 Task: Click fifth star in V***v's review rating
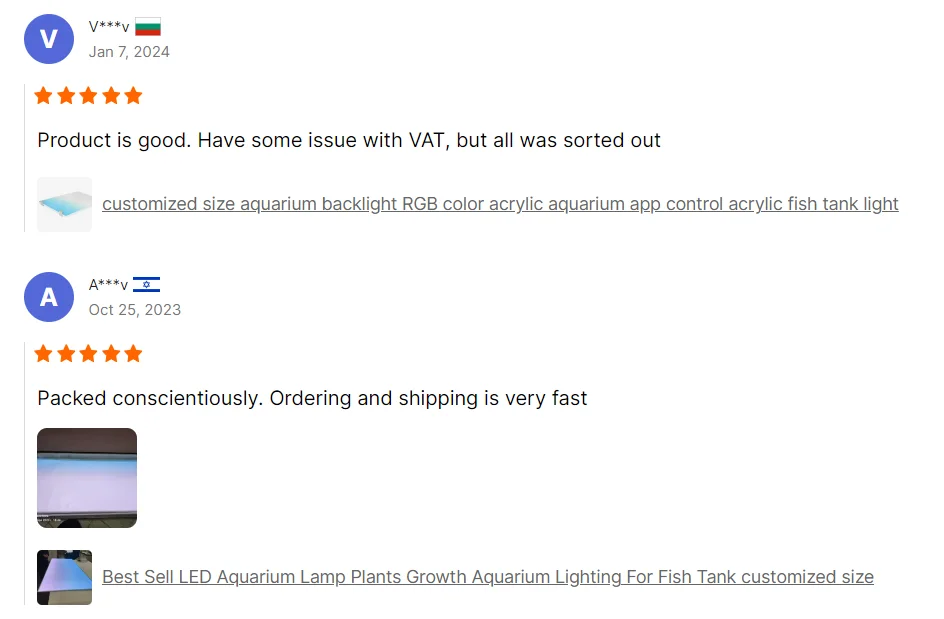[x=133, y=96]
